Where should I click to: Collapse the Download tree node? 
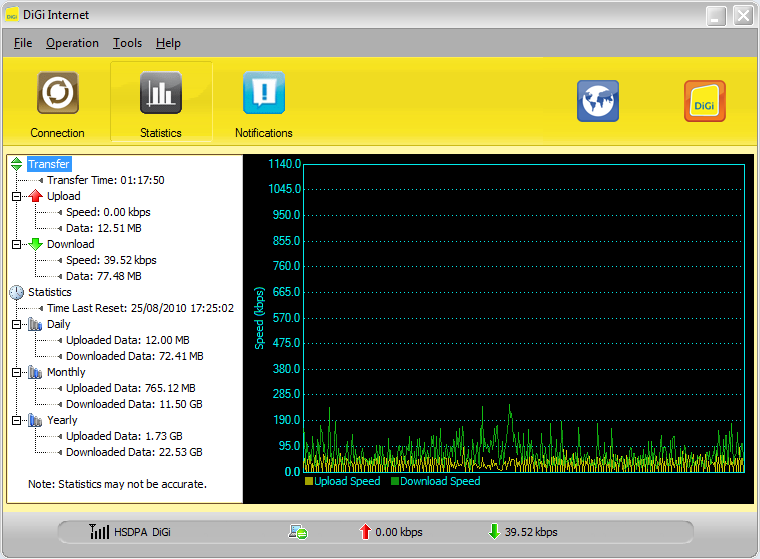pyautogui.click(x=16, y=245)
